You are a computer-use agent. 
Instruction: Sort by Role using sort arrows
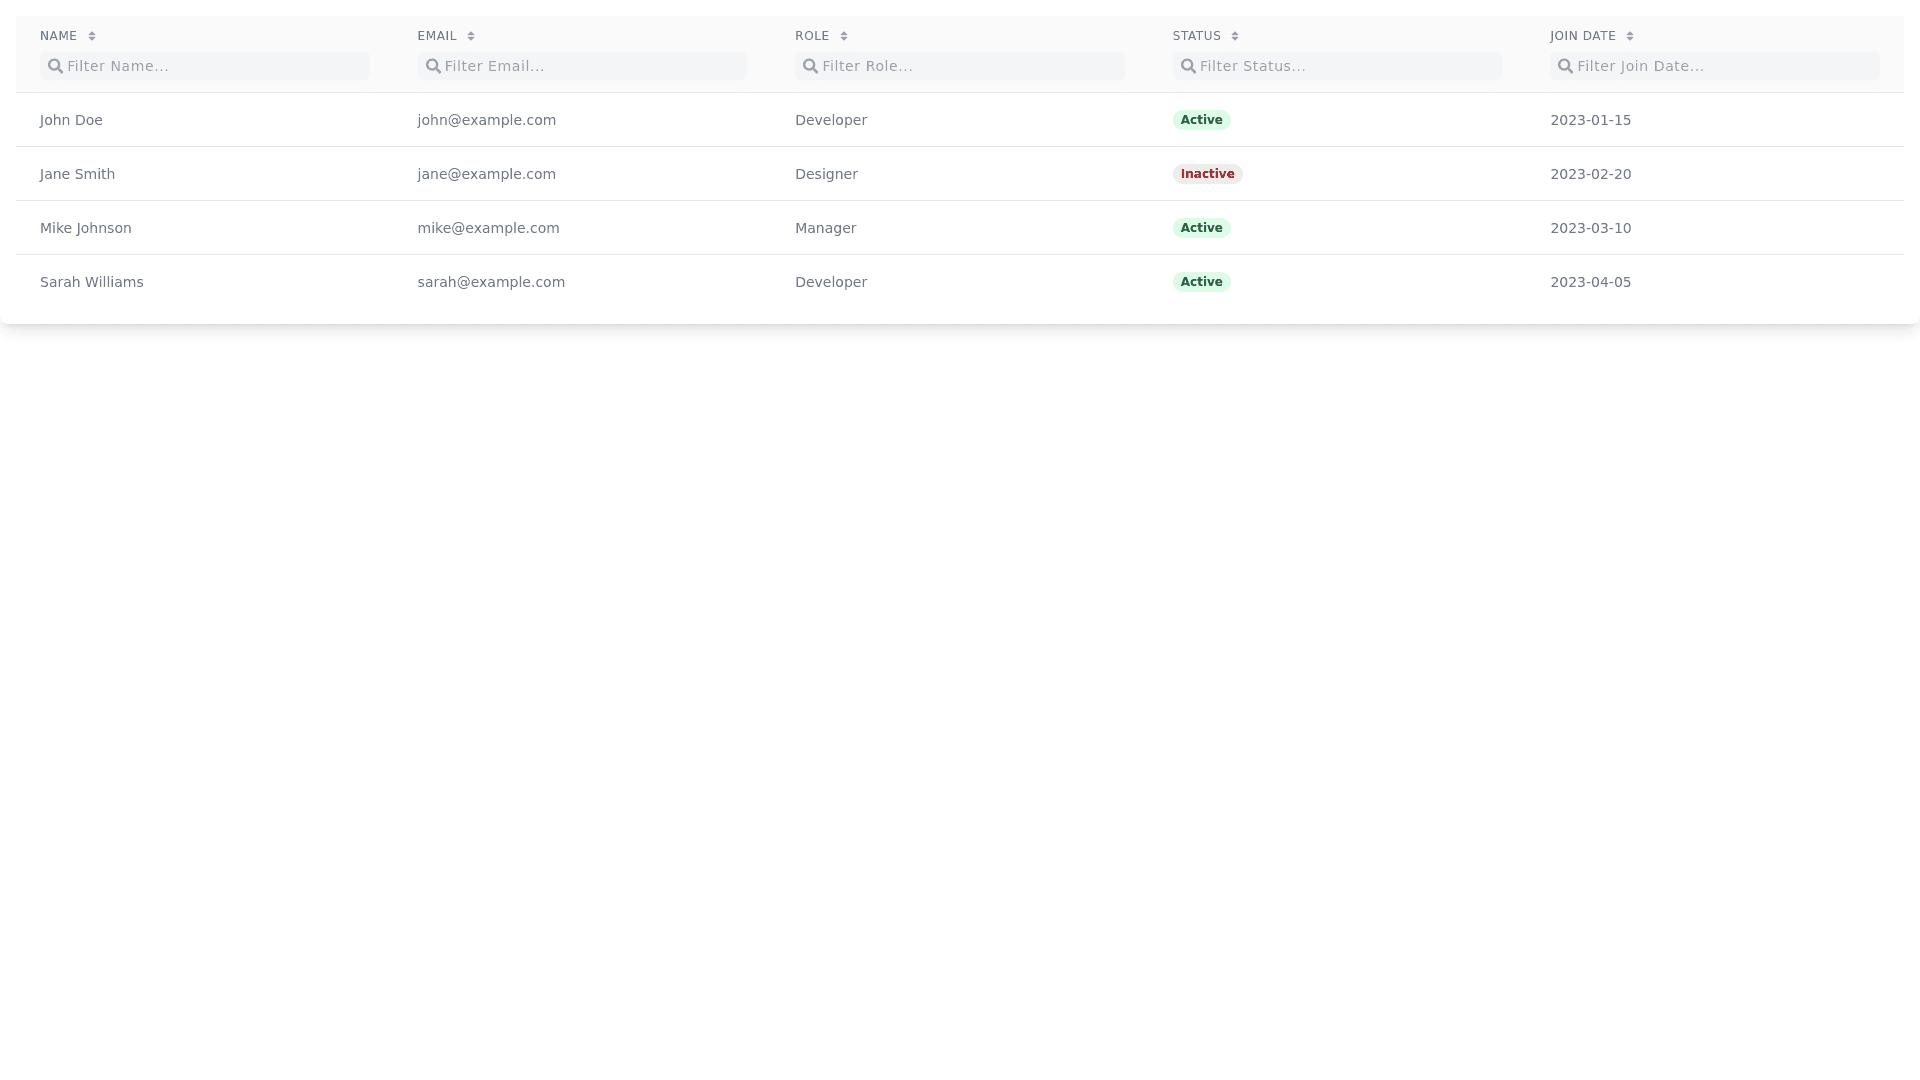(x=844, y=36)
